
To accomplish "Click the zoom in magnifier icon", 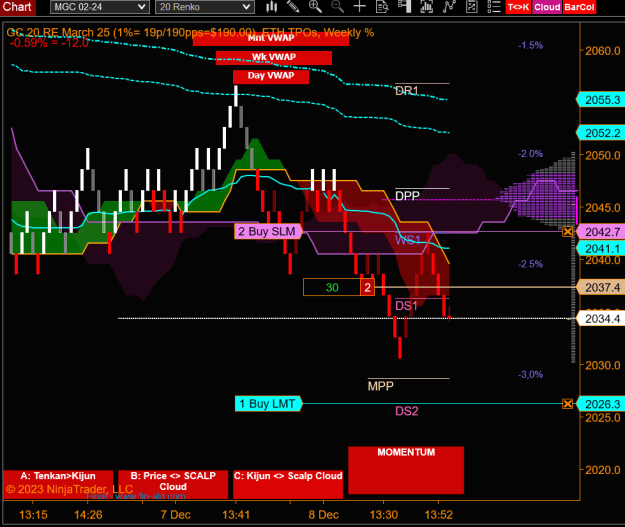I will pos(315,7).
